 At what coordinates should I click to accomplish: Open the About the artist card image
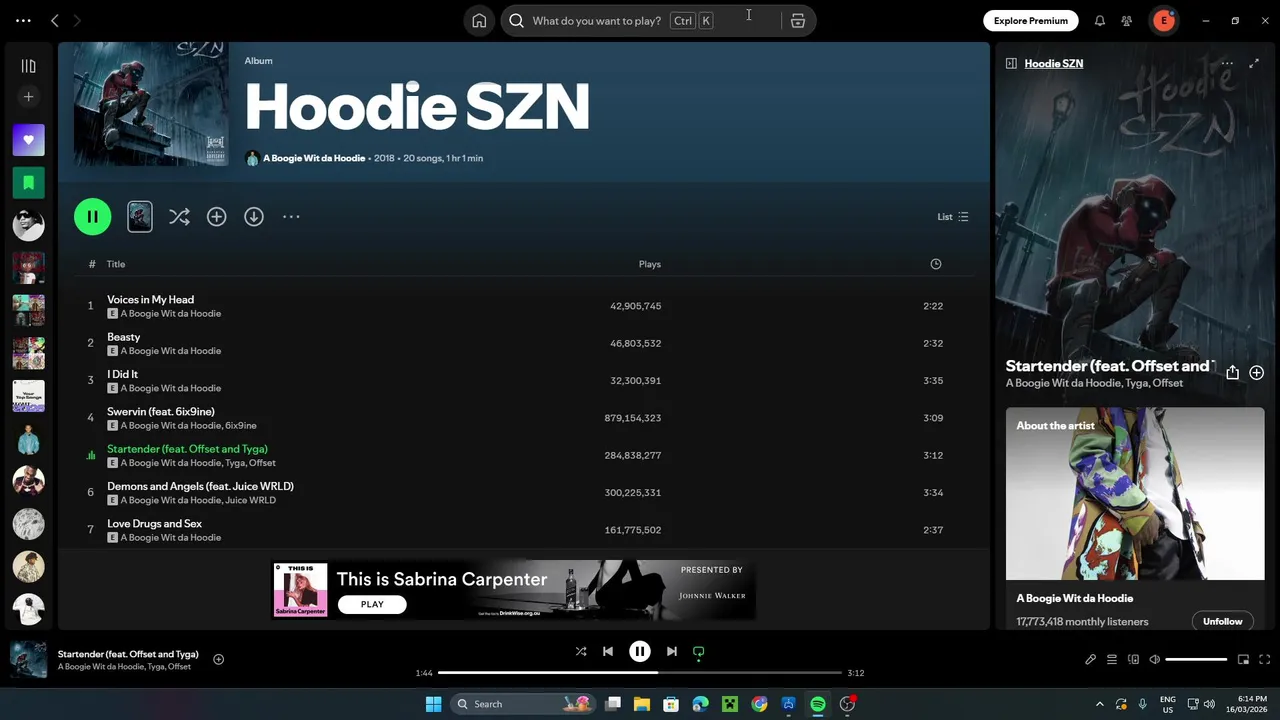(x=1135, y=493)
